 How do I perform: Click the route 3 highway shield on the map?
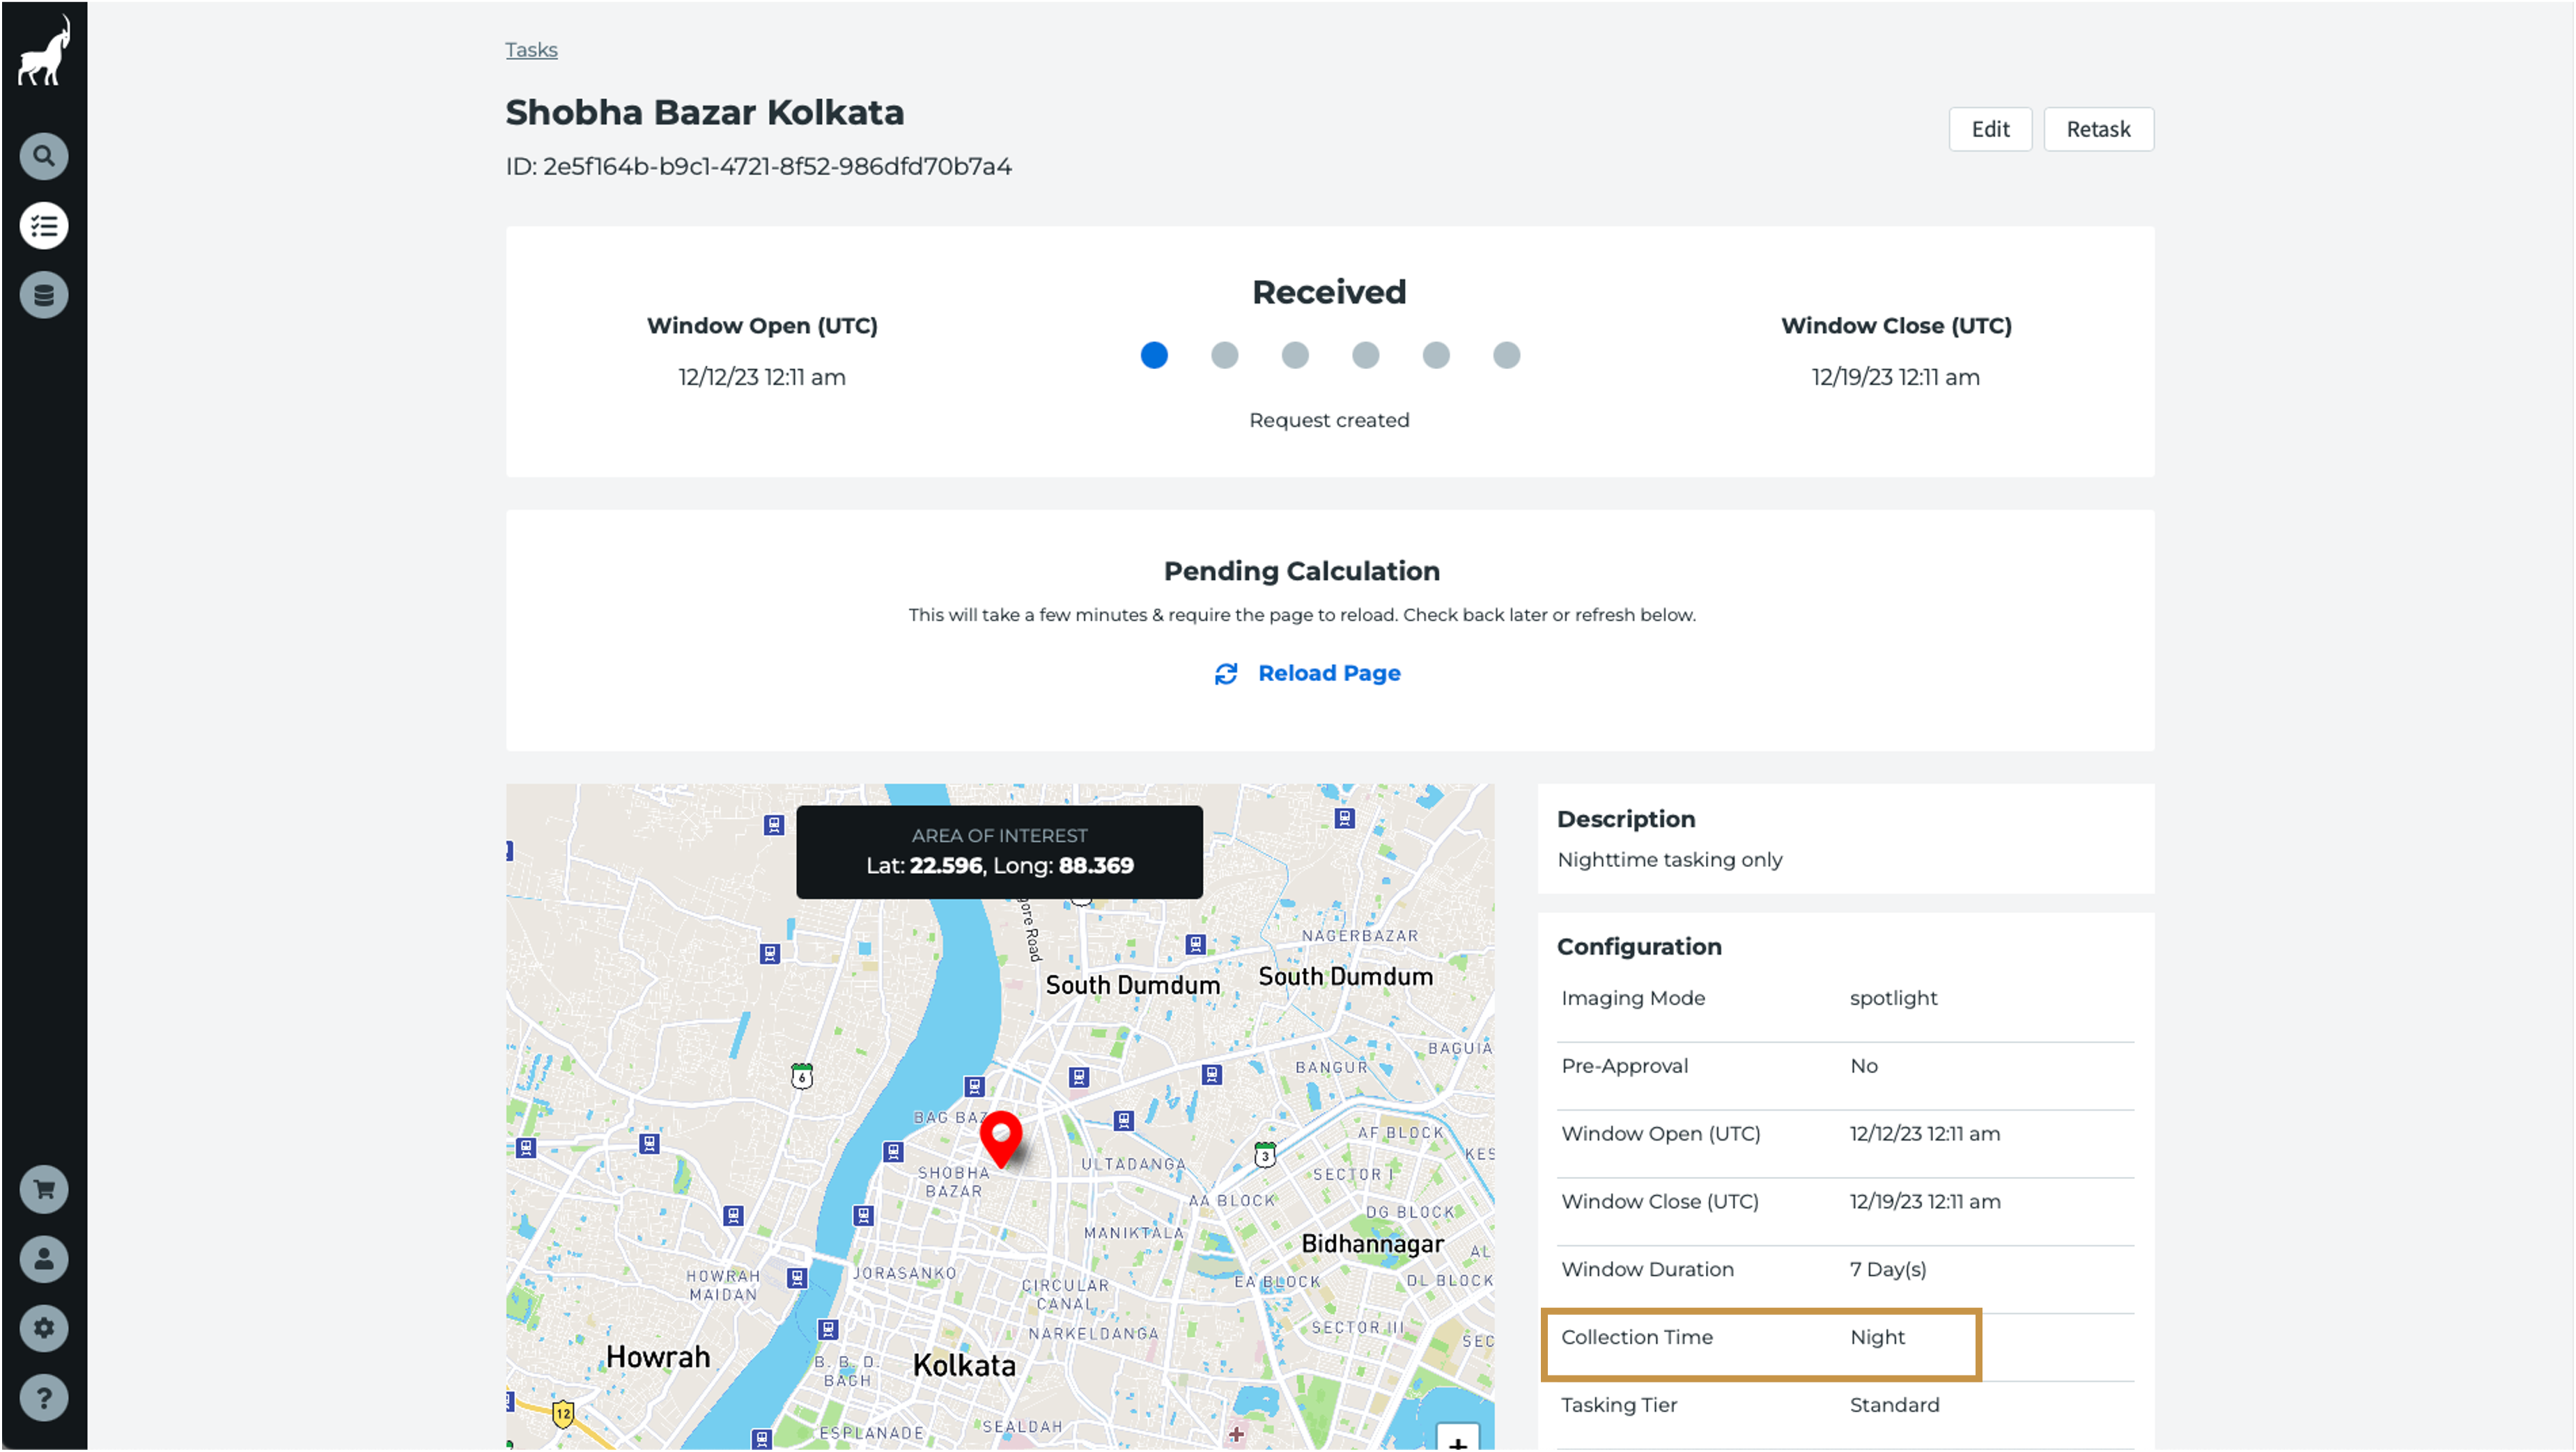tap(1265, 1155)
